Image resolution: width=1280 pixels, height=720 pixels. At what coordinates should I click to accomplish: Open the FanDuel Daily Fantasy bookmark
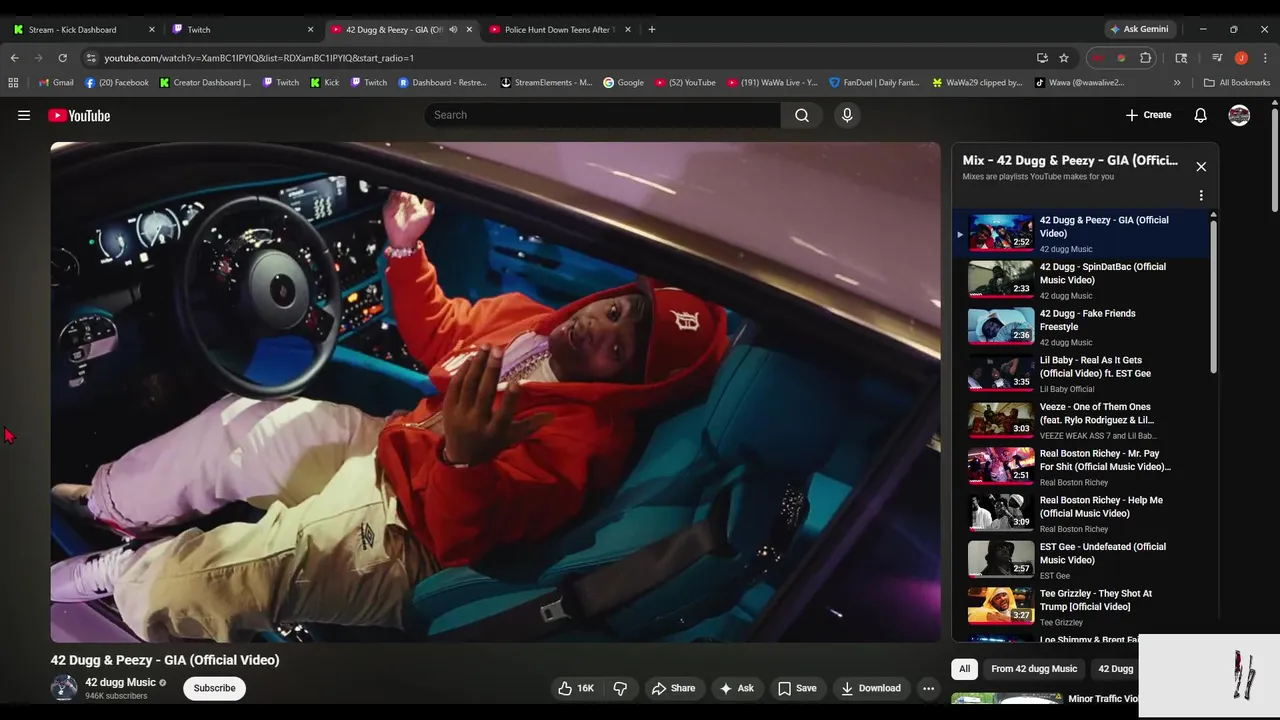point(874,83)
